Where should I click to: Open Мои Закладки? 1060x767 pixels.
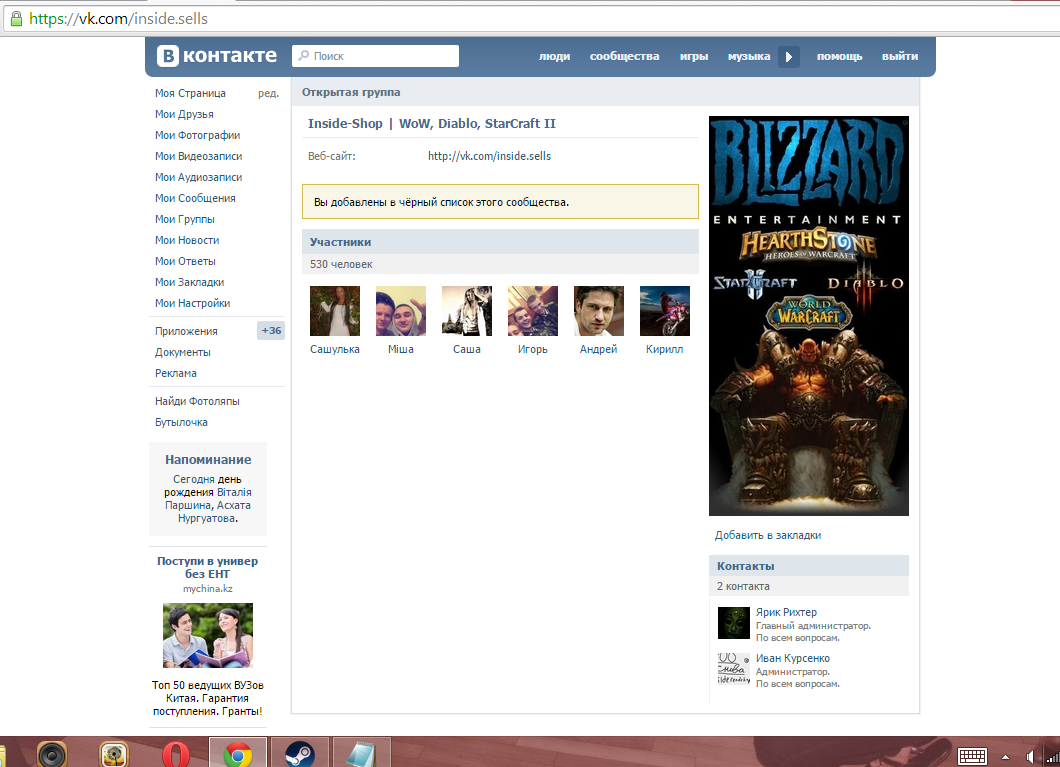point(189,282)
